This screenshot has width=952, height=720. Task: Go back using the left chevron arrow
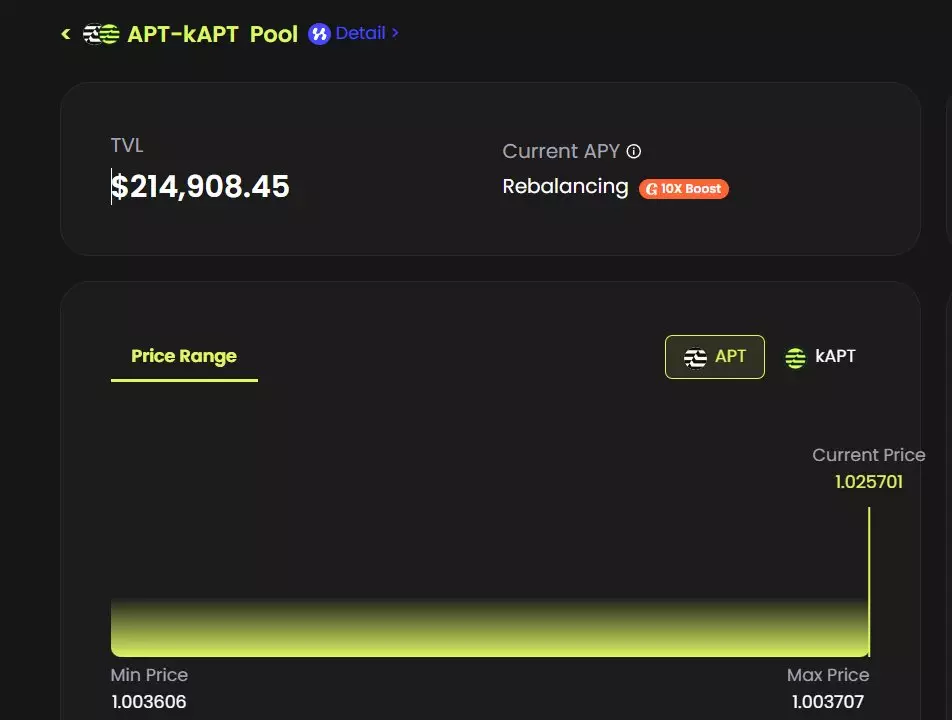66,34
